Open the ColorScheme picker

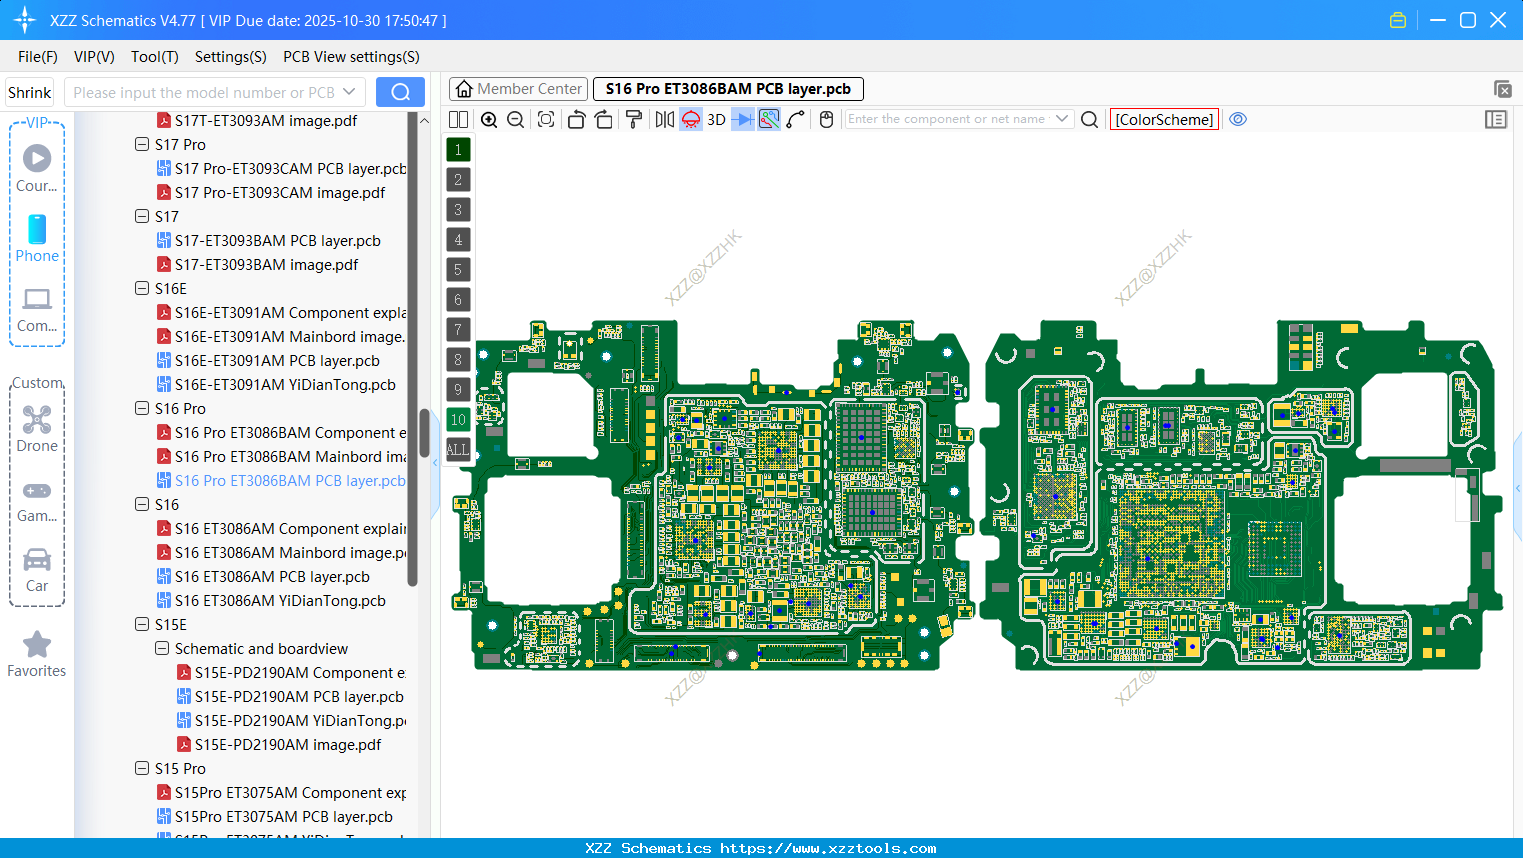[1163, 119]
